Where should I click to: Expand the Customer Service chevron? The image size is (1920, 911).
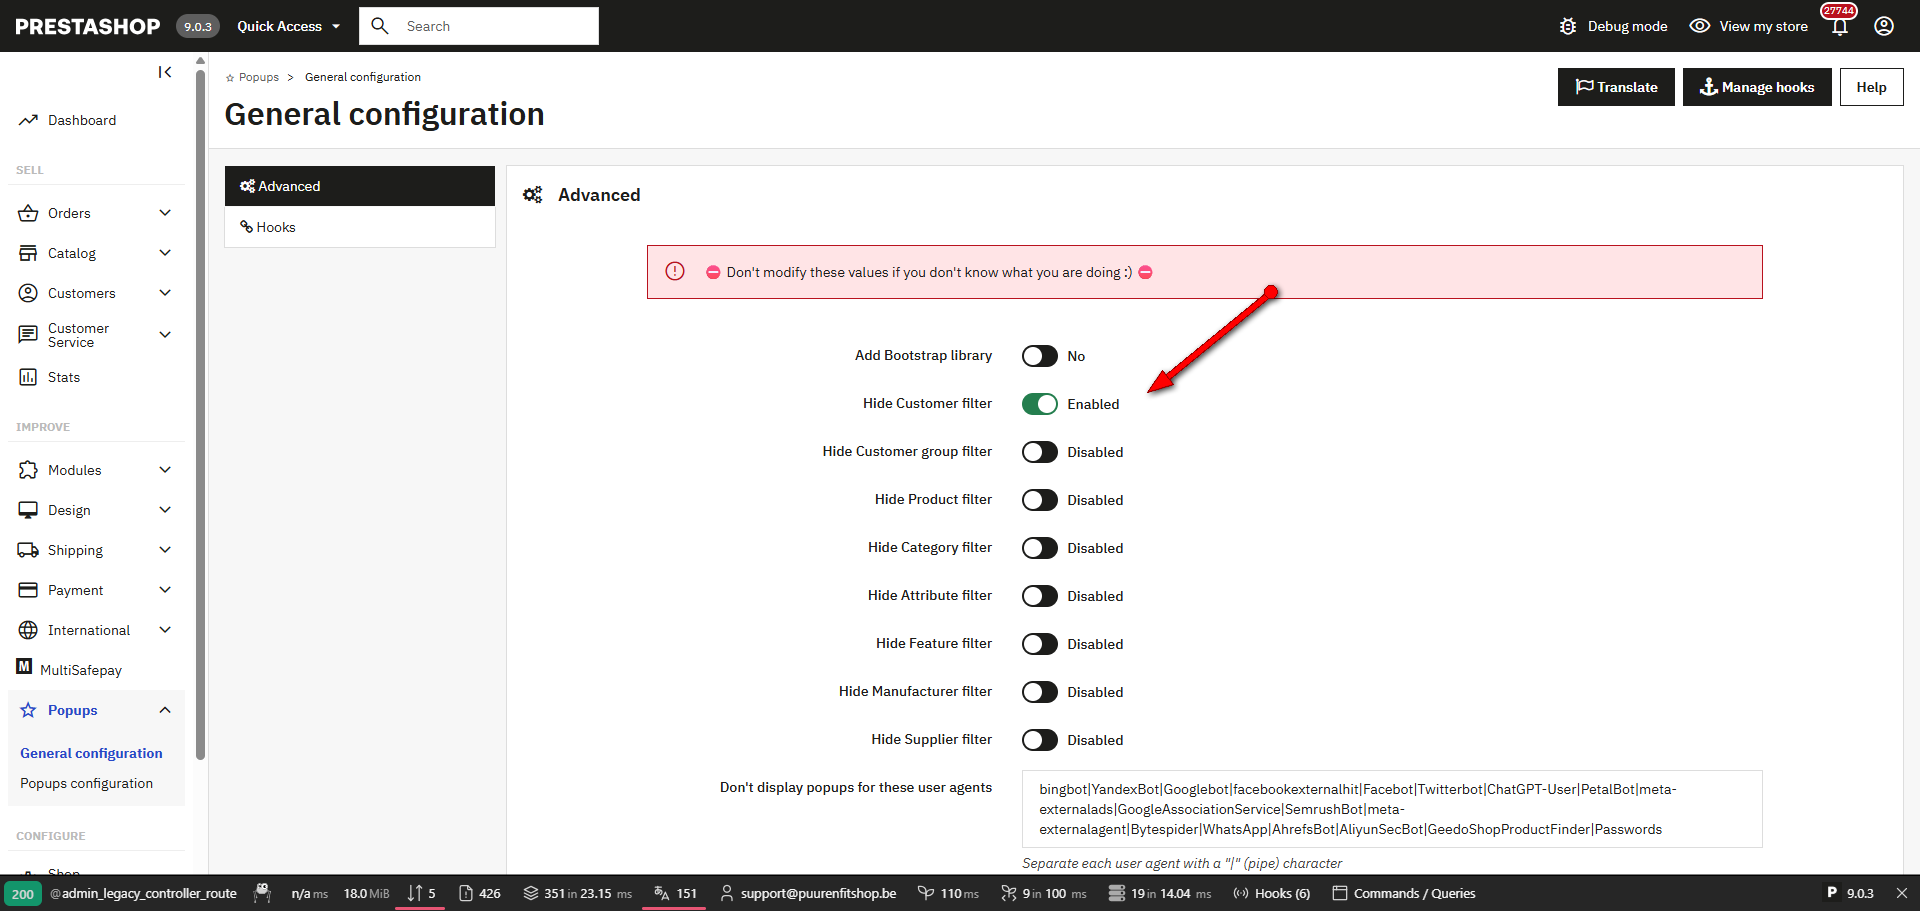165,335
